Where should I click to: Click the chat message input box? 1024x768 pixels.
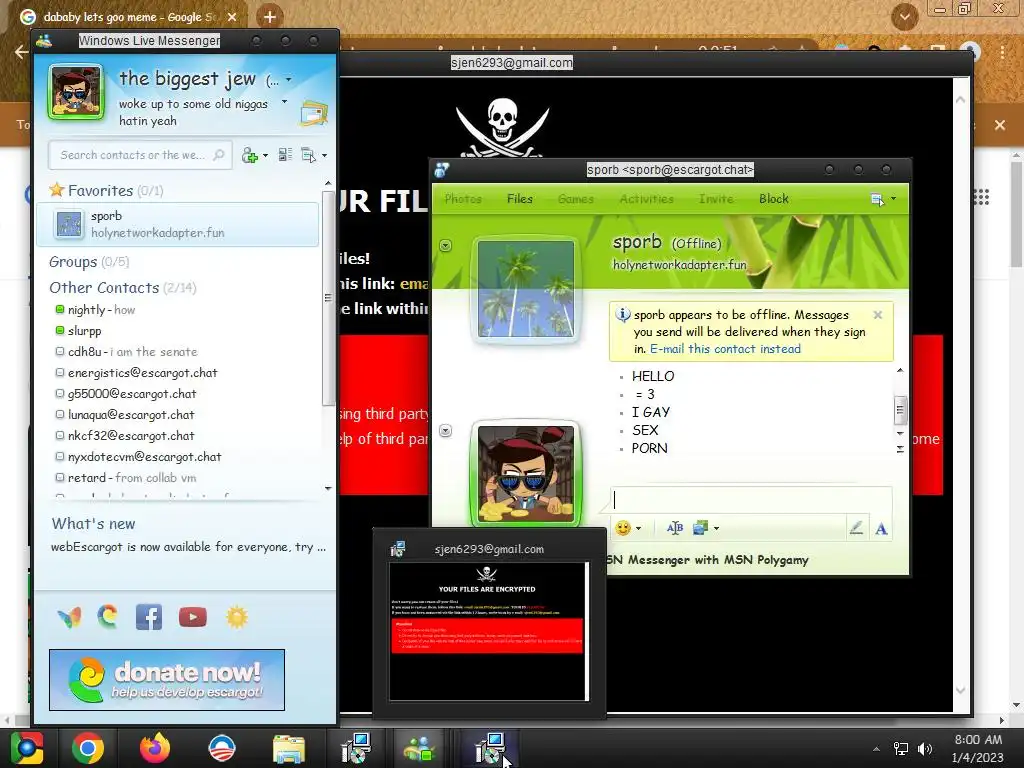751,500
